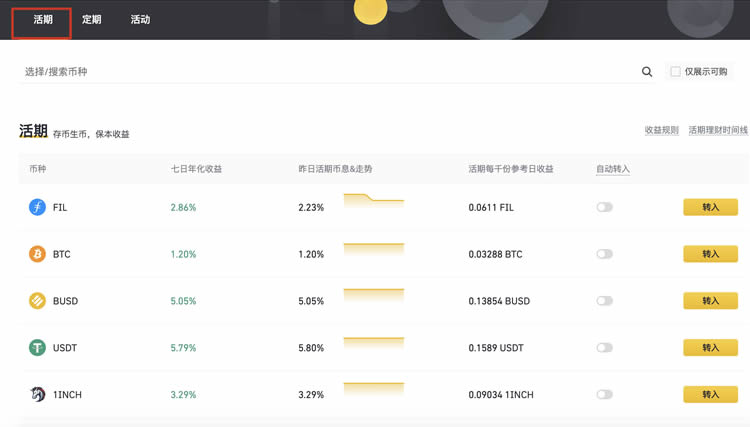Screen dimensions: 750x427
Task: Check the 仅展示可购 checkbox
Action: tap(676, 72)
